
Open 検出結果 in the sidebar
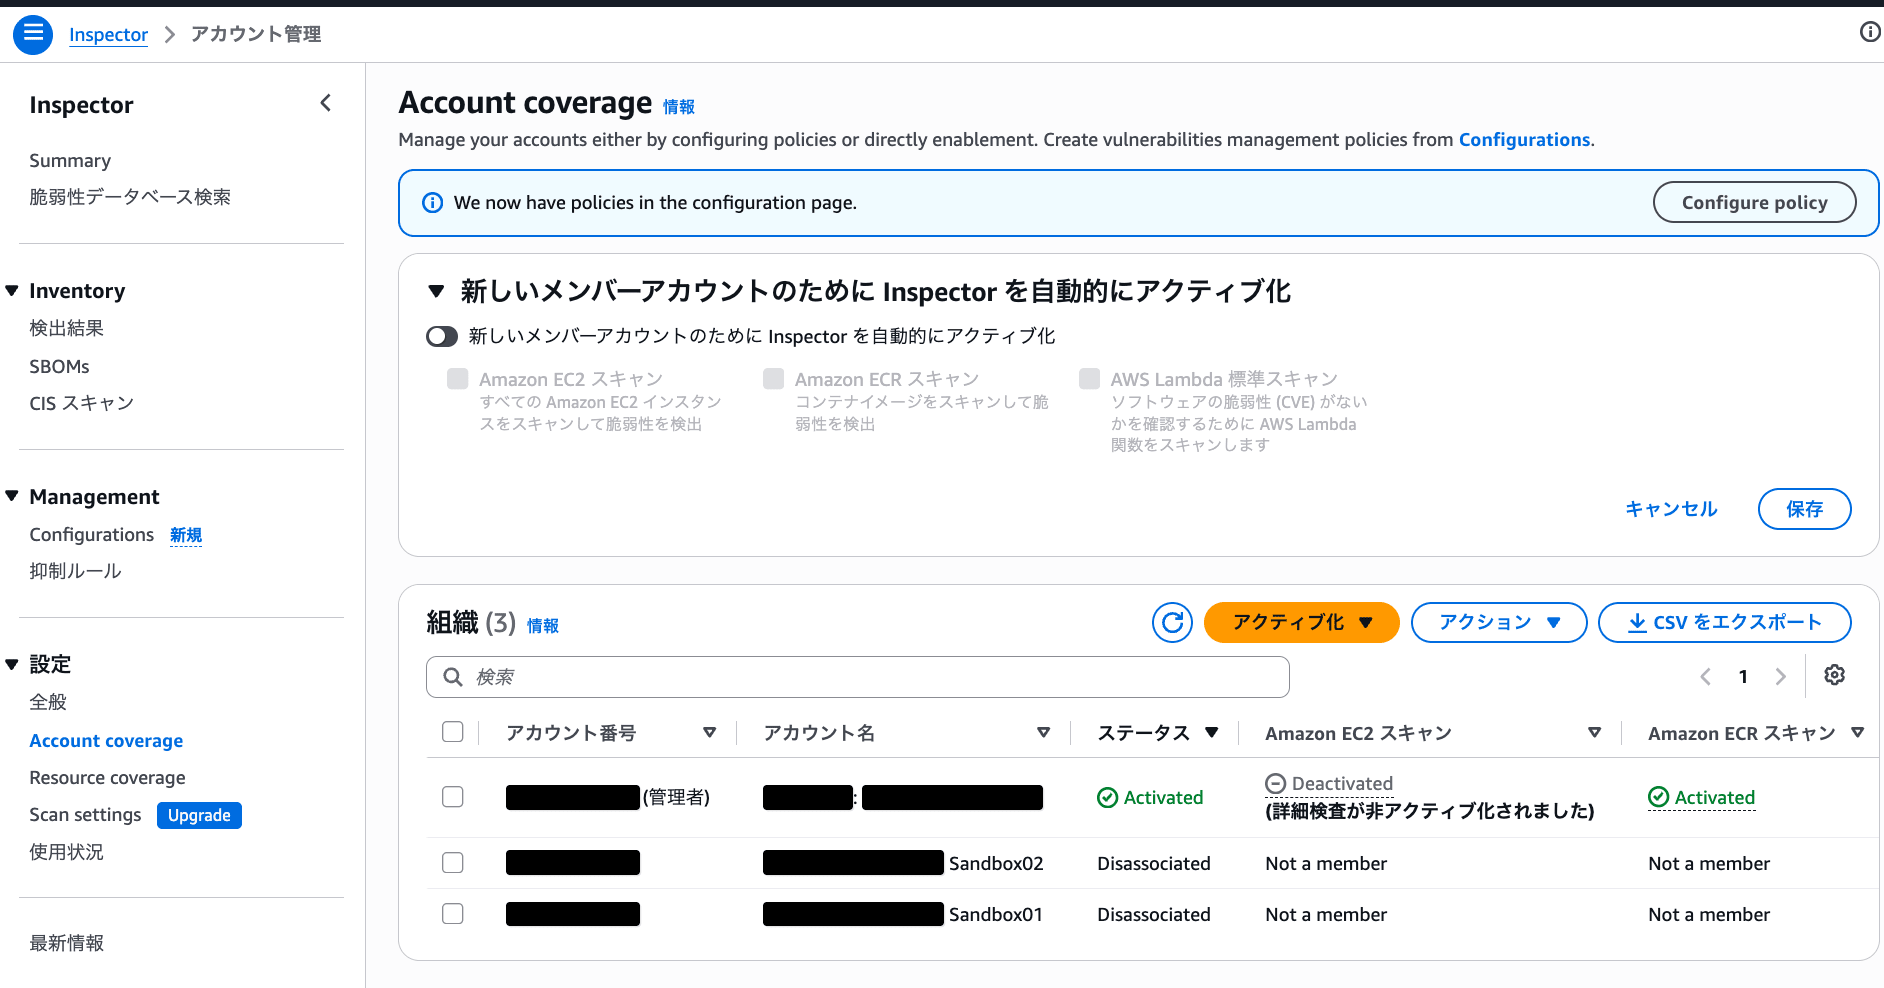point(67,328)
